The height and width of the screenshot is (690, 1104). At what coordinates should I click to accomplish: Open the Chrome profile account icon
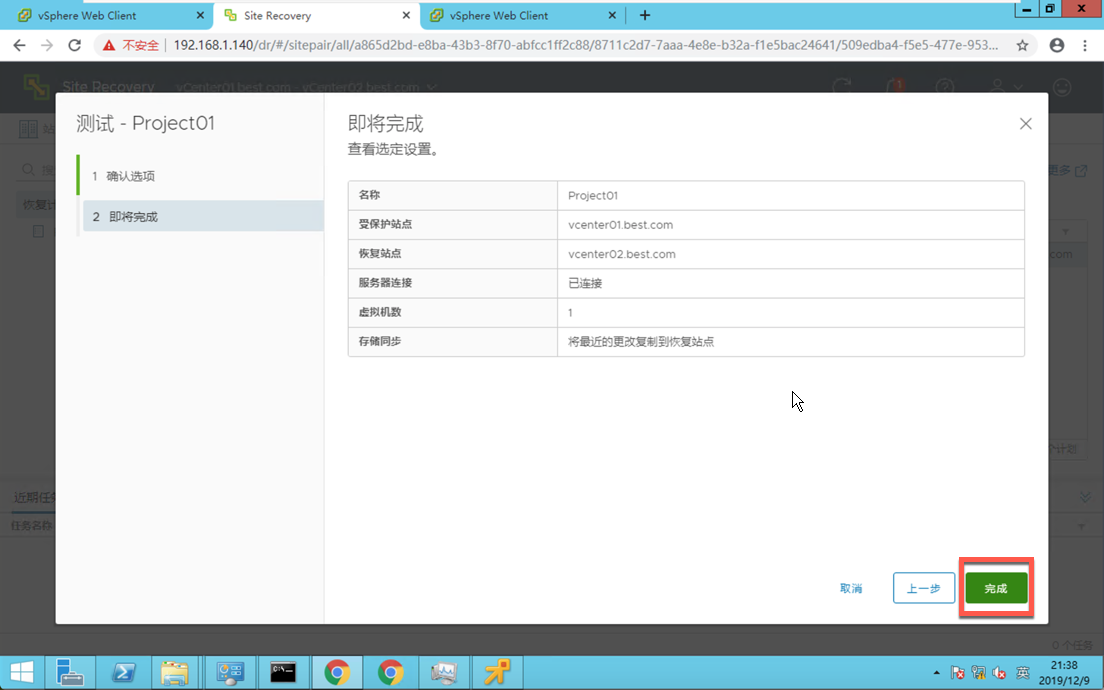pyautogui.click(x=1057, y=45)
